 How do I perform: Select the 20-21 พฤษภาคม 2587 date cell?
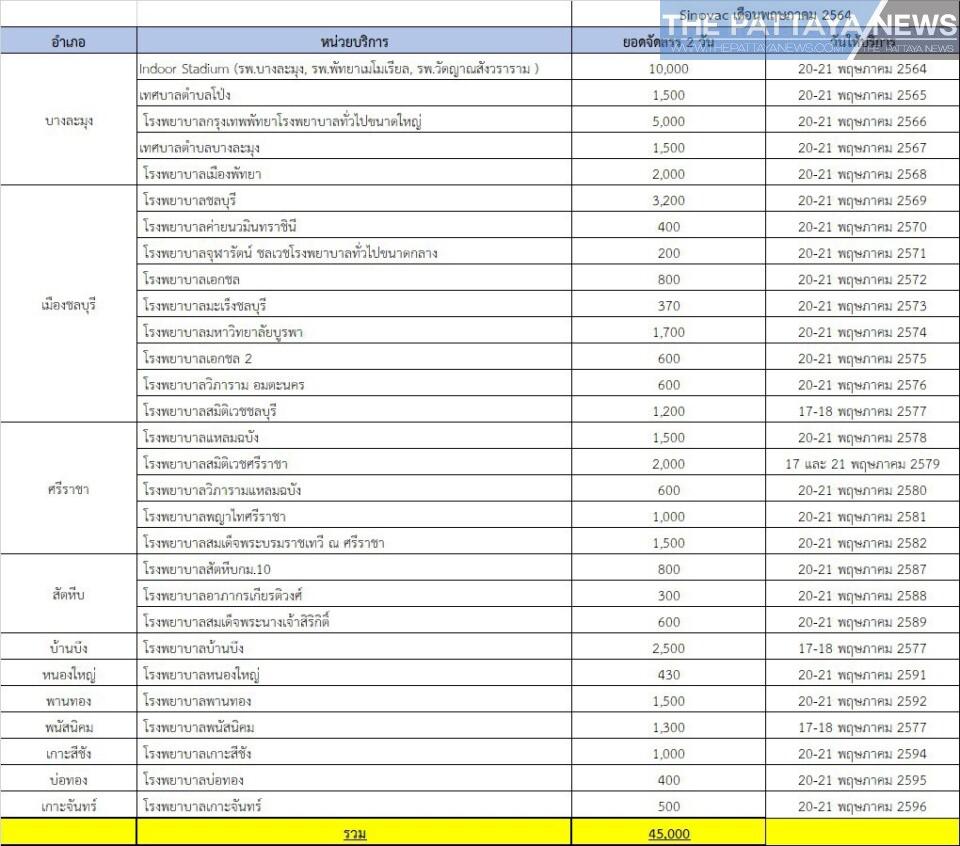[862, 569]
